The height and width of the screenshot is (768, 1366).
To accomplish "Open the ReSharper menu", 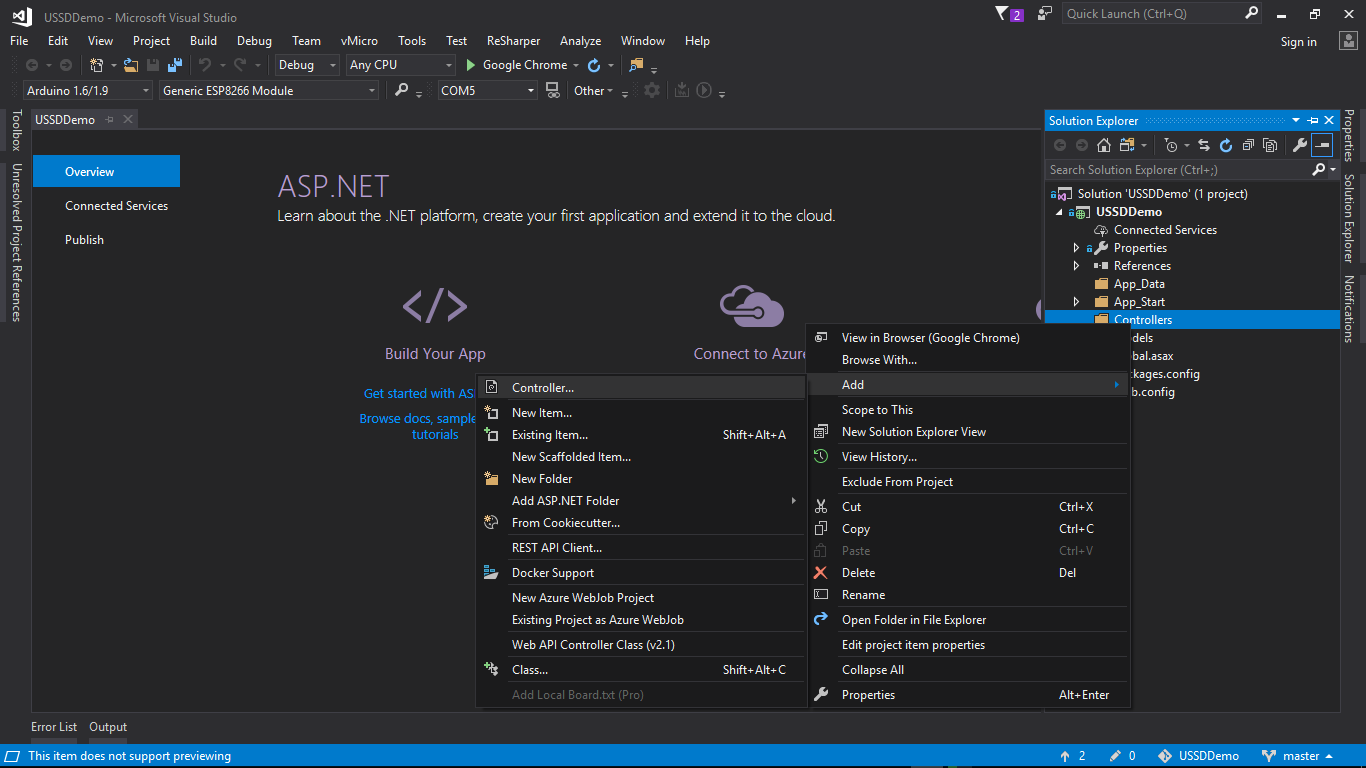I will [x=513, y=41].
